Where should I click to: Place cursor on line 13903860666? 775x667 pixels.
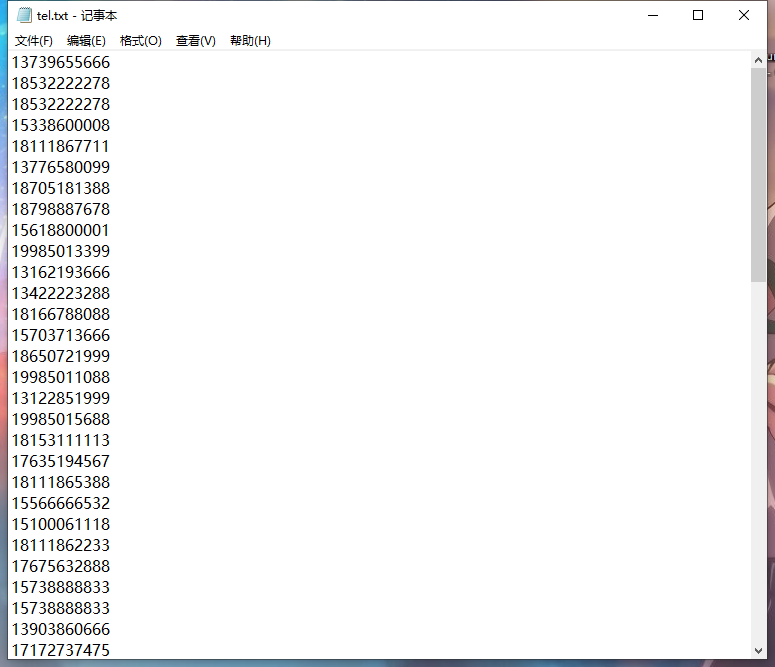pyautogui.click(x=61, y=630)
